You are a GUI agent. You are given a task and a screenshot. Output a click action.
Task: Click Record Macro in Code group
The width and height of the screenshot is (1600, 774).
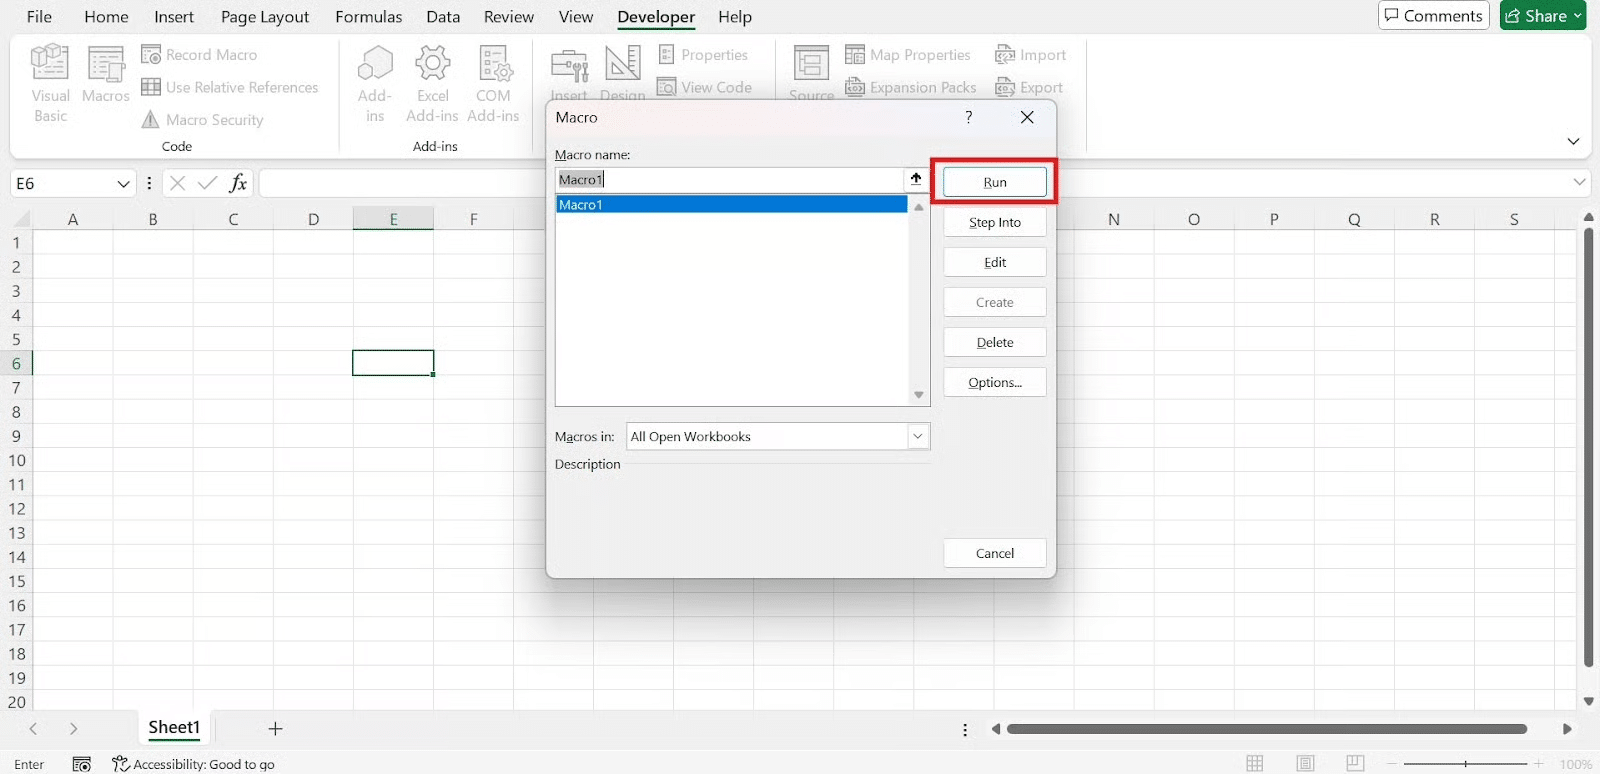pyautogui.click(x=199, y=55)
